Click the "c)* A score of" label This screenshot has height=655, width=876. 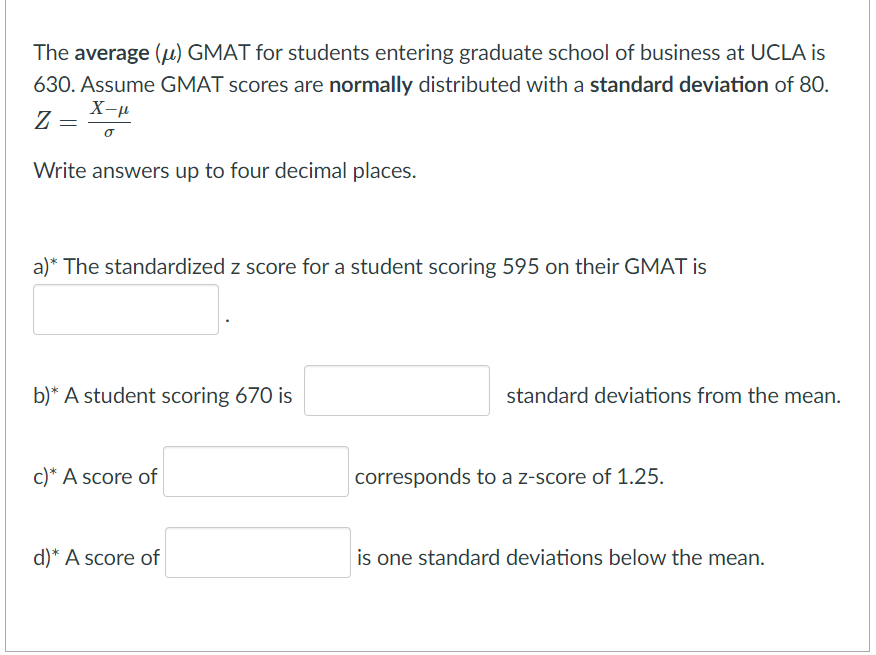point(95,477)
